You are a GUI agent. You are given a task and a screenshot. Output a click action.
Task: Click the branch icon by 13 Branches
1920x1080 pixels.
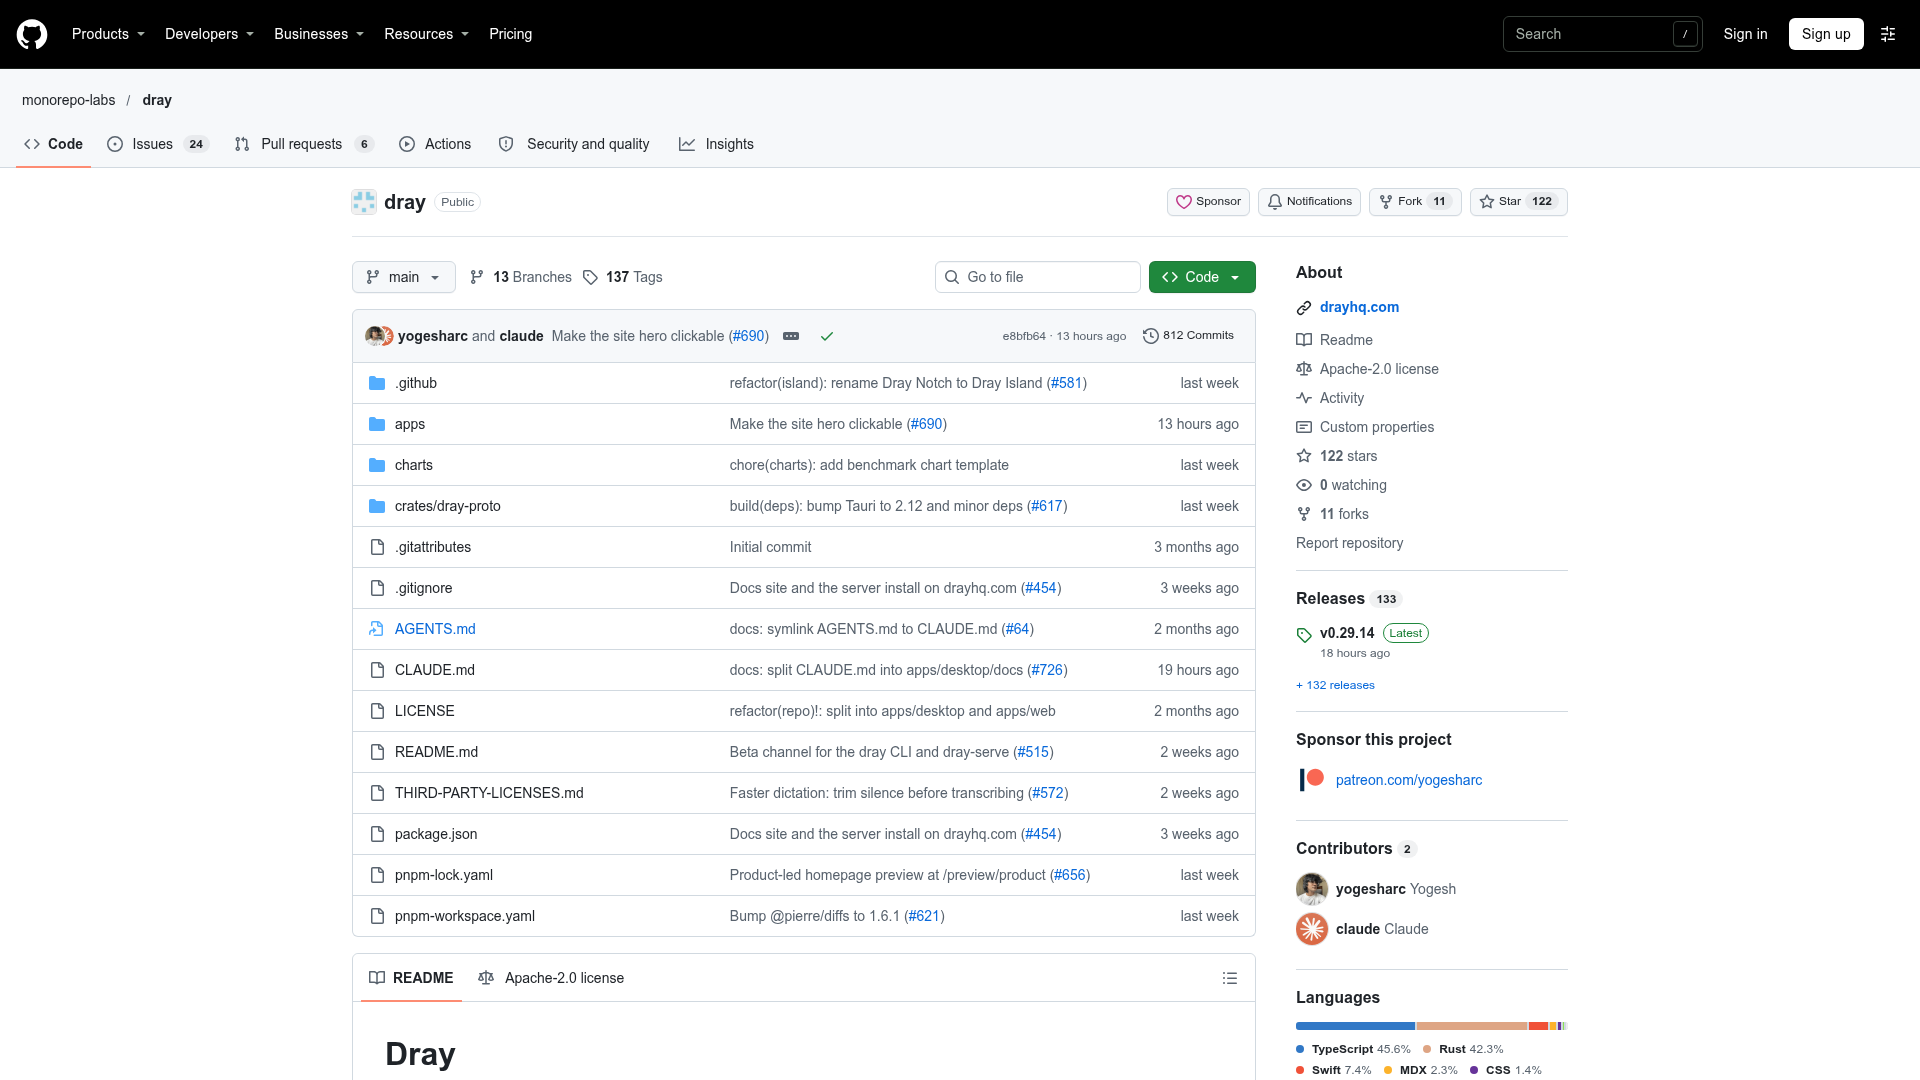477,277
